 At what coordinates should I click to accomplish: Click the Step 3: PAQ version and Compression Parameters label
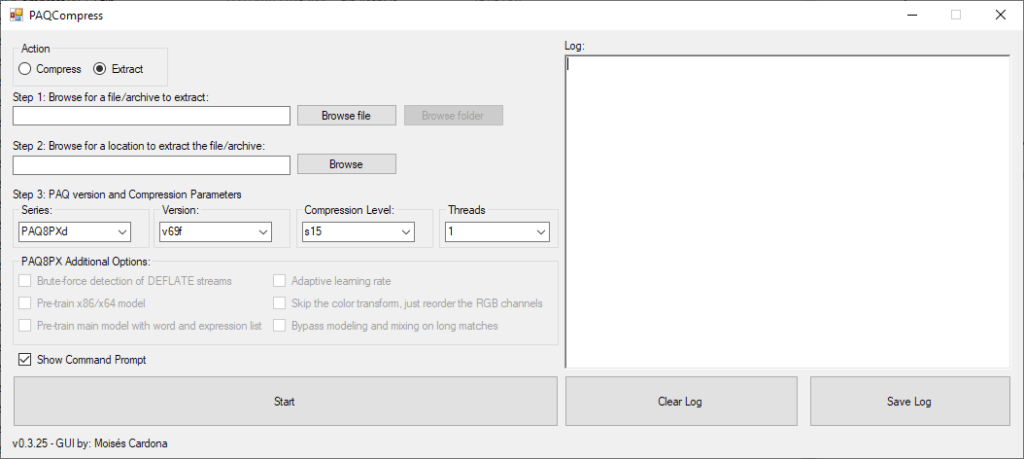[x=127, y=195]
